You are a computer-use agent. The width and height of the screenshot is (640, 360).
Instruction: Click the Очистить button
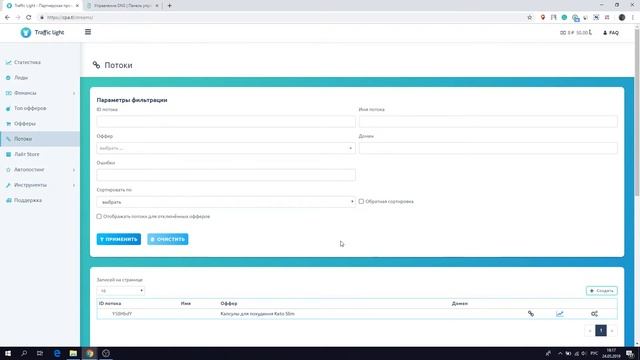point(168,239)
